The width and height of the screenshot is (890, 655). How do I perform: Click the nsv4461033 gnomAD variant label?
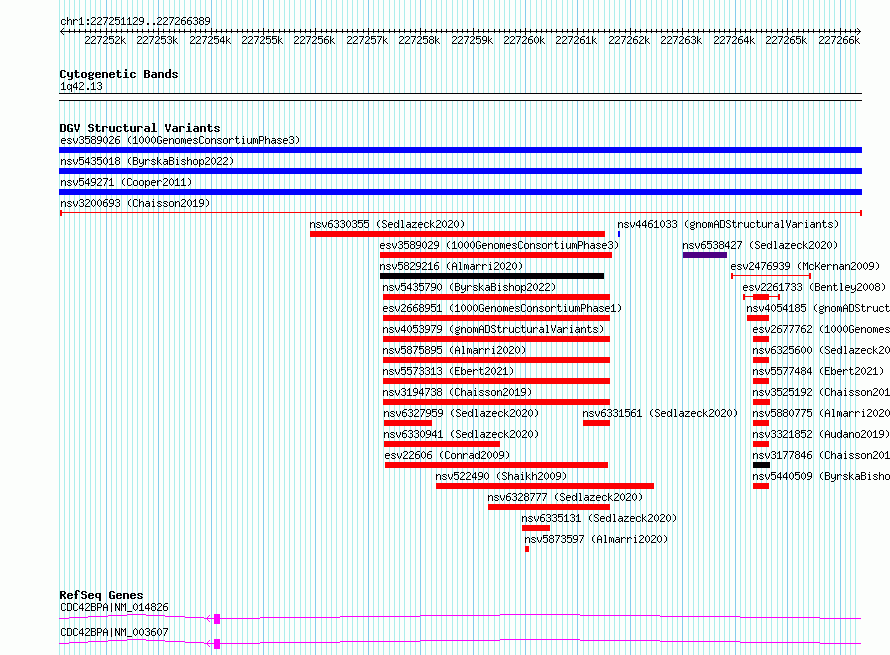[x=728, y=224]
